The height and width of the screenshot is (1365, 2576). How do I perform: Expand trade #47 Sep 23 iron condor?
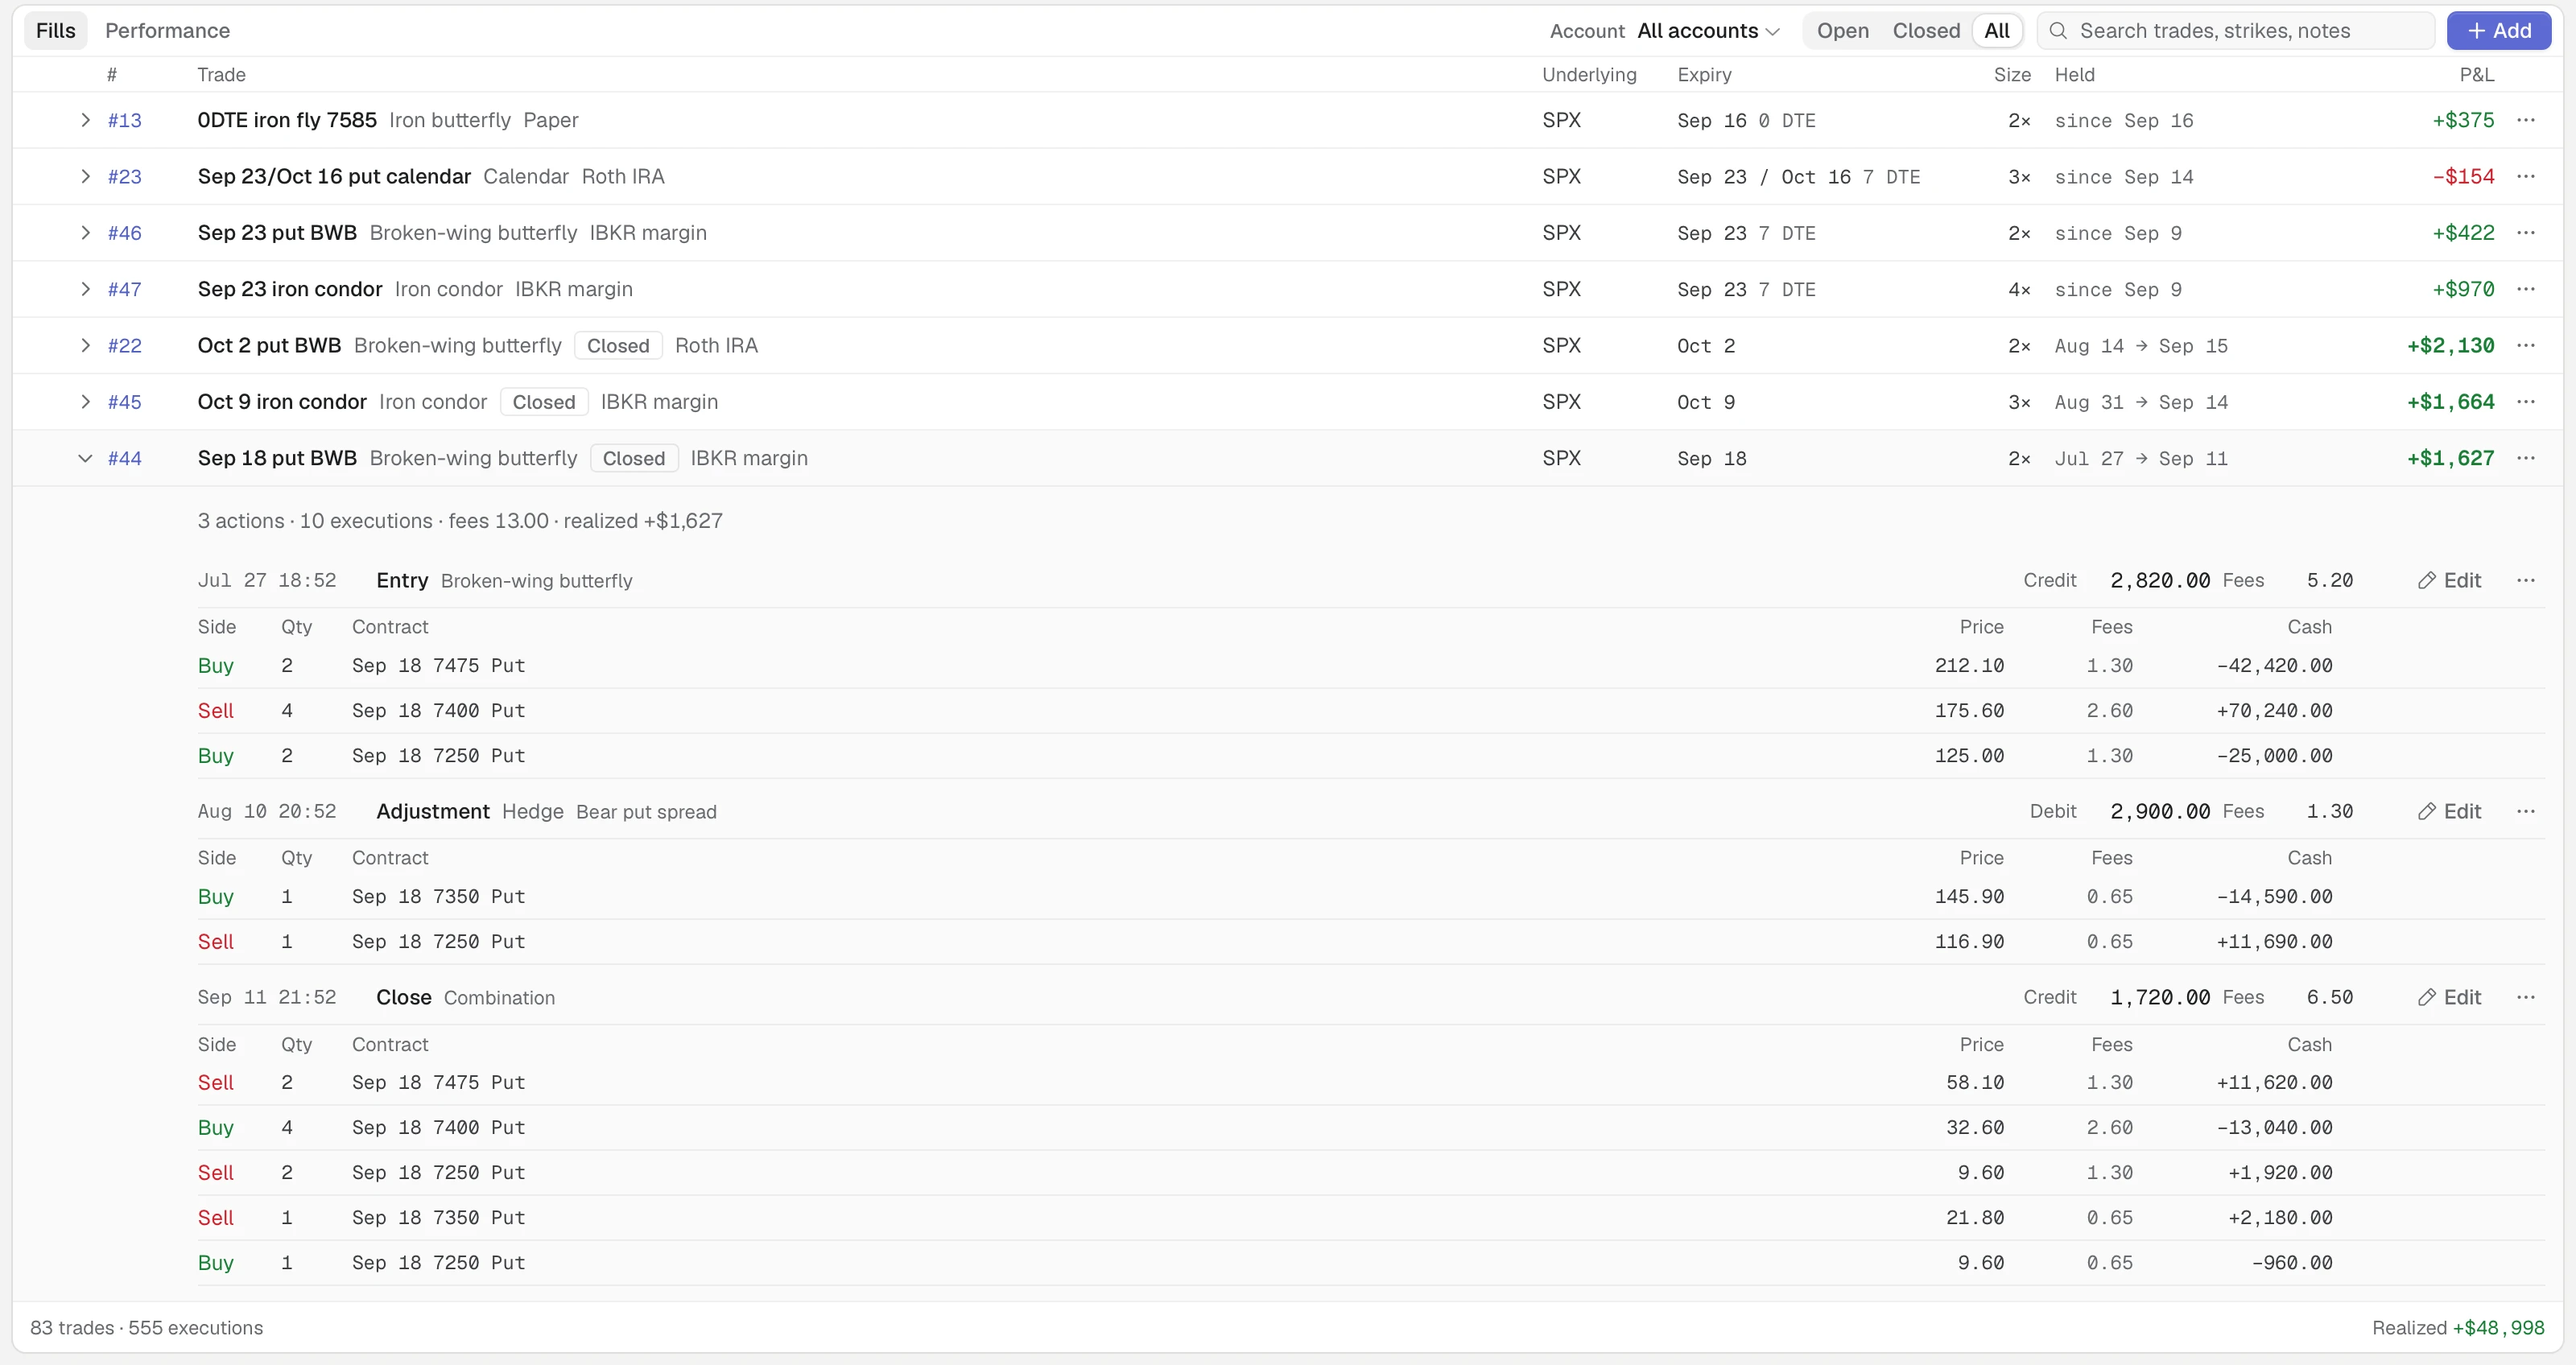[85, 289]
